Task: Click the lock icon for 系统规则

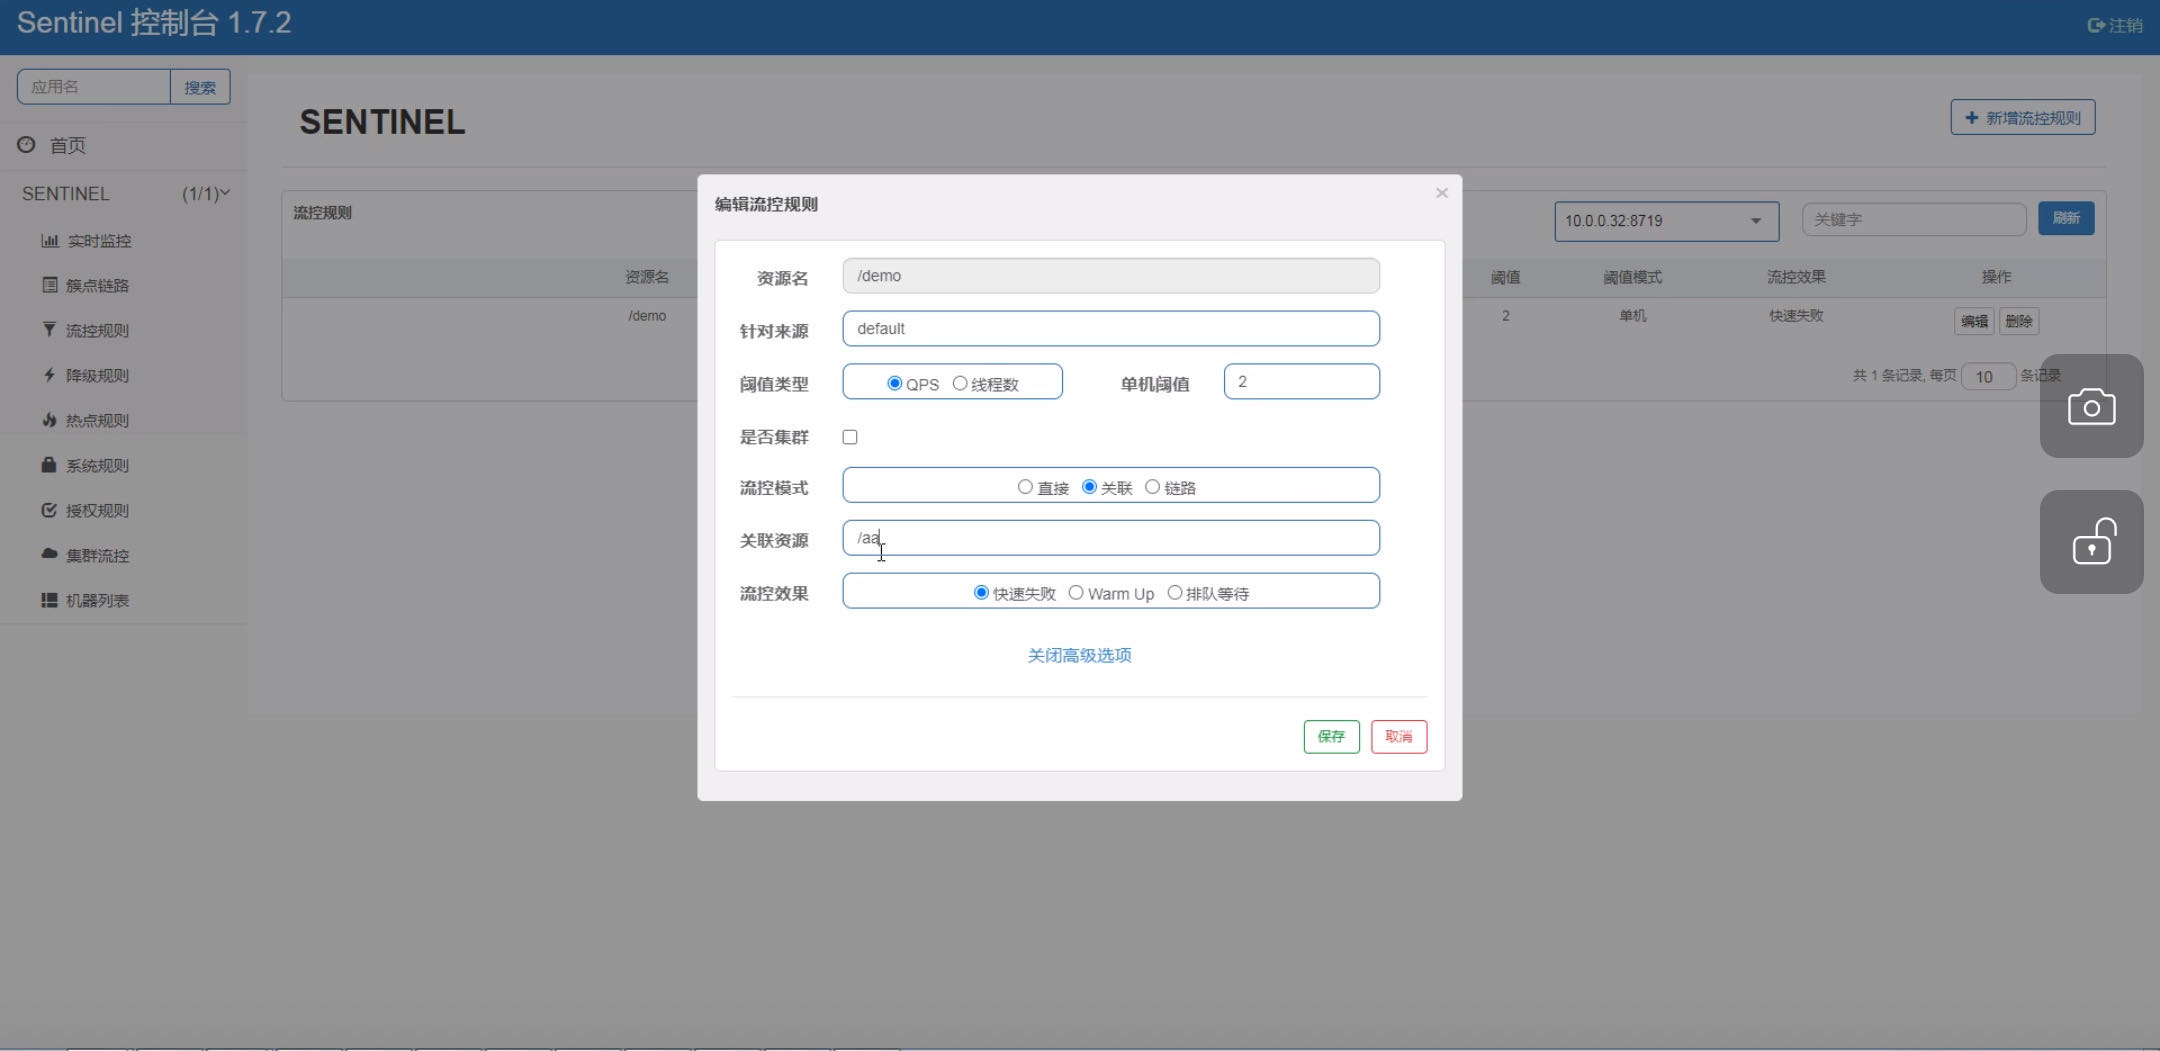Action: click(49, 465)
